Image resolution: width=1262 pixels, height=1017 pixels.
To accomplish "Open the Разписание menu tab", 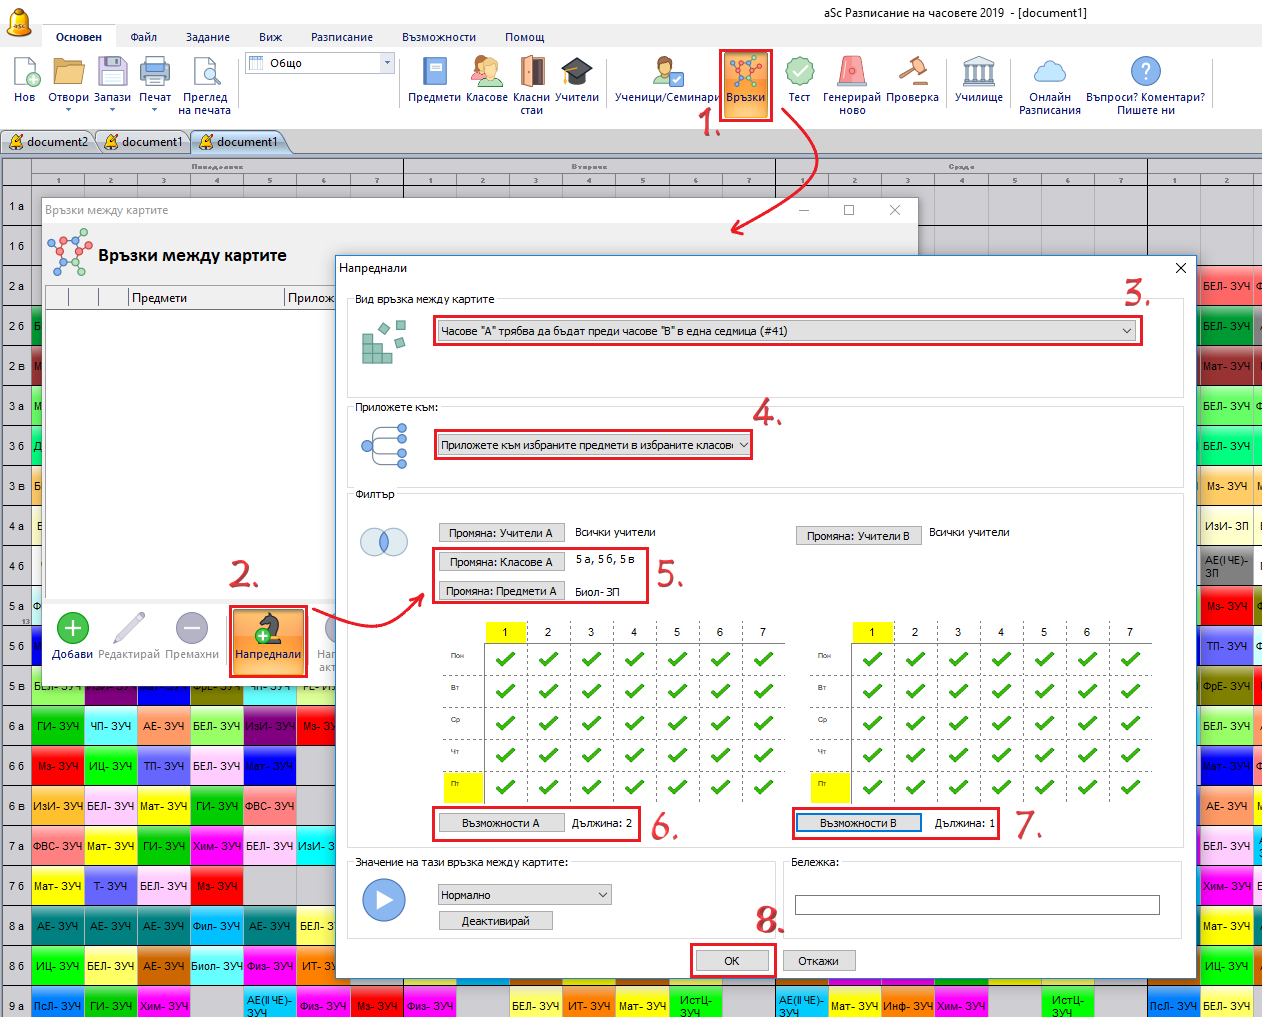I will click(x=341, y=37).
